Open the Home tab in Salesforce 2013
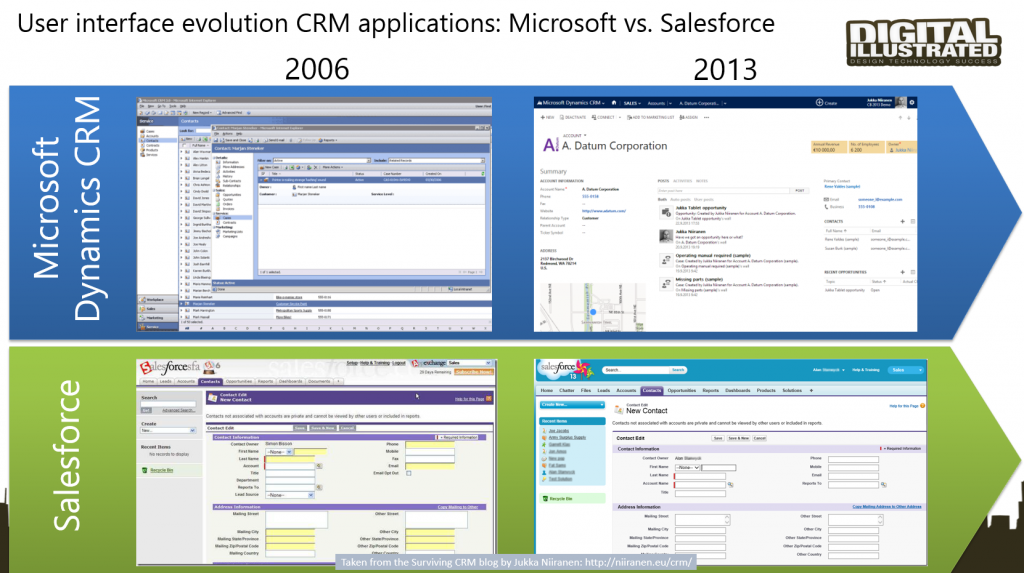This screenshot has height=573, width=1024. click(x=547, y=390)
